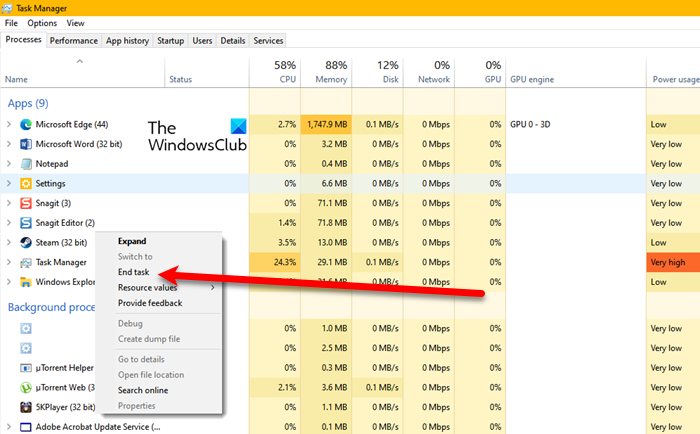Switch to the Performance tab
Image resolution: width=700 pixels, height=434 pixels.
point(74,41)
